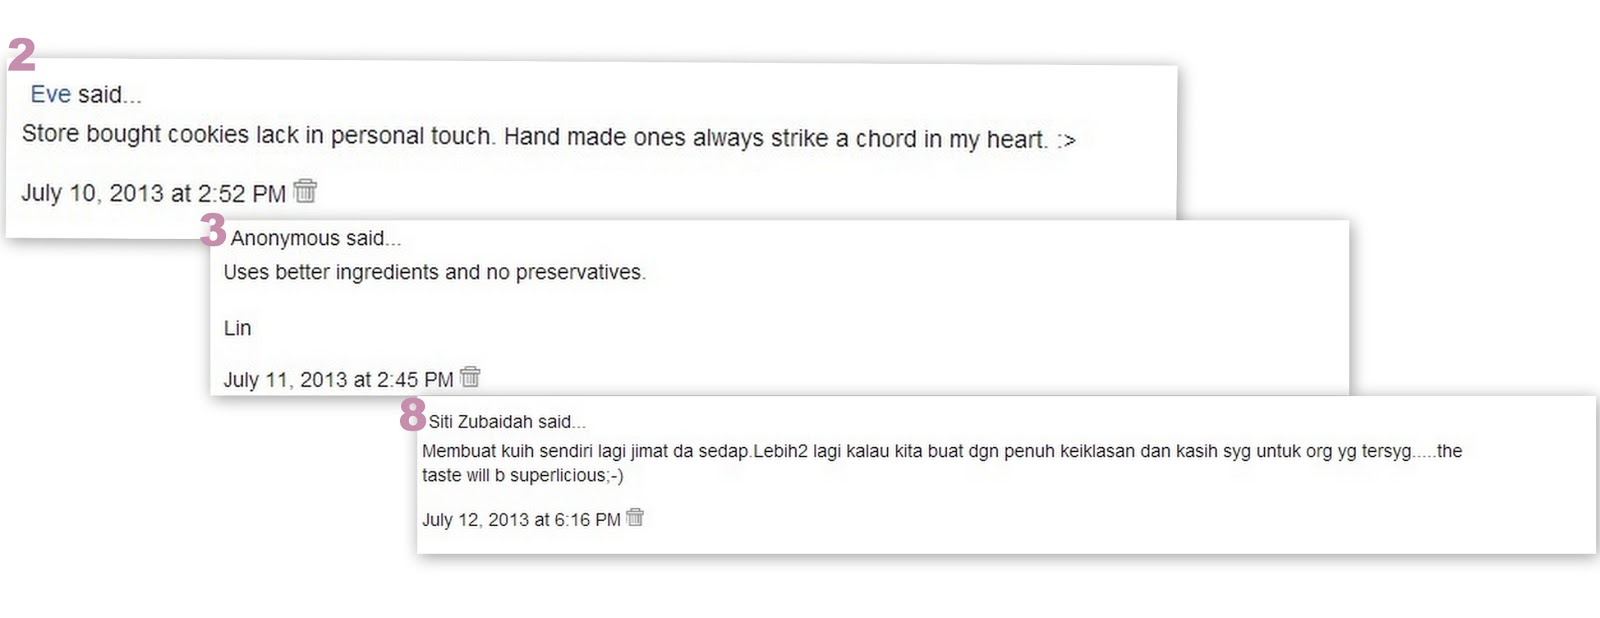The height and width of the screenshot is (618, 1600).
Task: Click trash icon on Anonymous comment
Action: (470, 377)
